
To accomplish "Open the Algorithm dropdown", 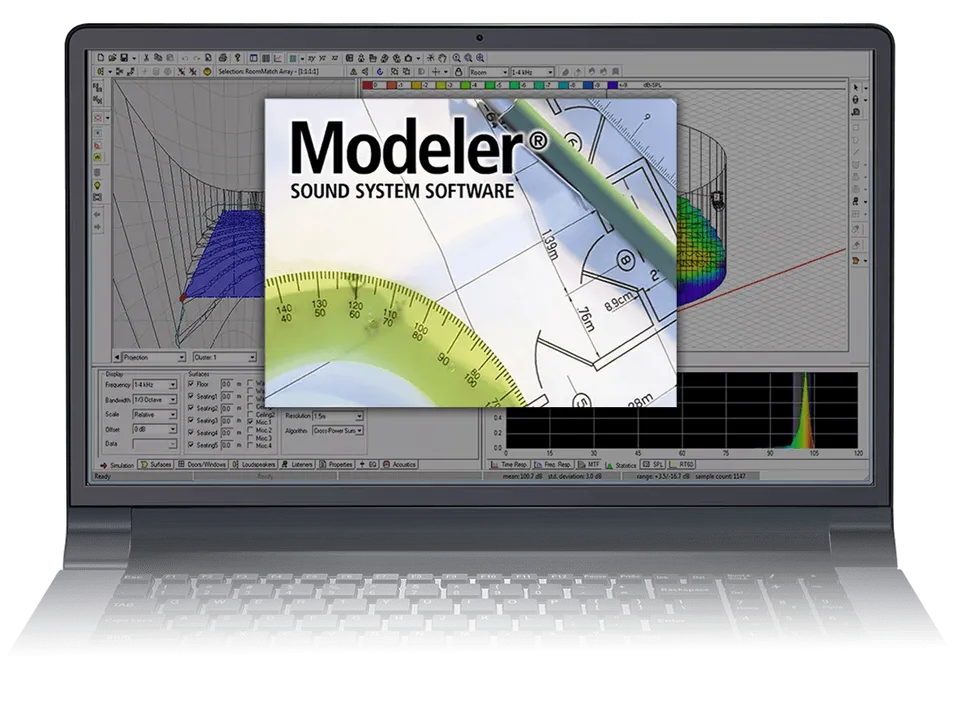I will (x=338, y=430).
